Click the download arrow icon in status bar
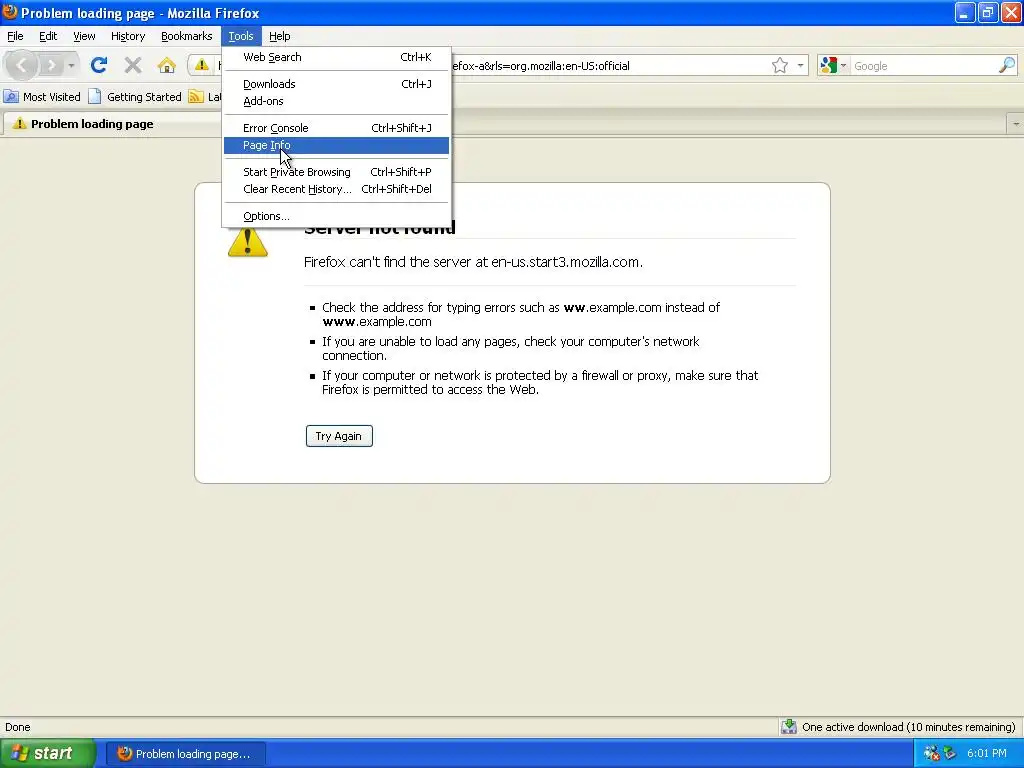The width and height of the screenshot is (1024, 768). pyautogui.click(x=789, y=727)
